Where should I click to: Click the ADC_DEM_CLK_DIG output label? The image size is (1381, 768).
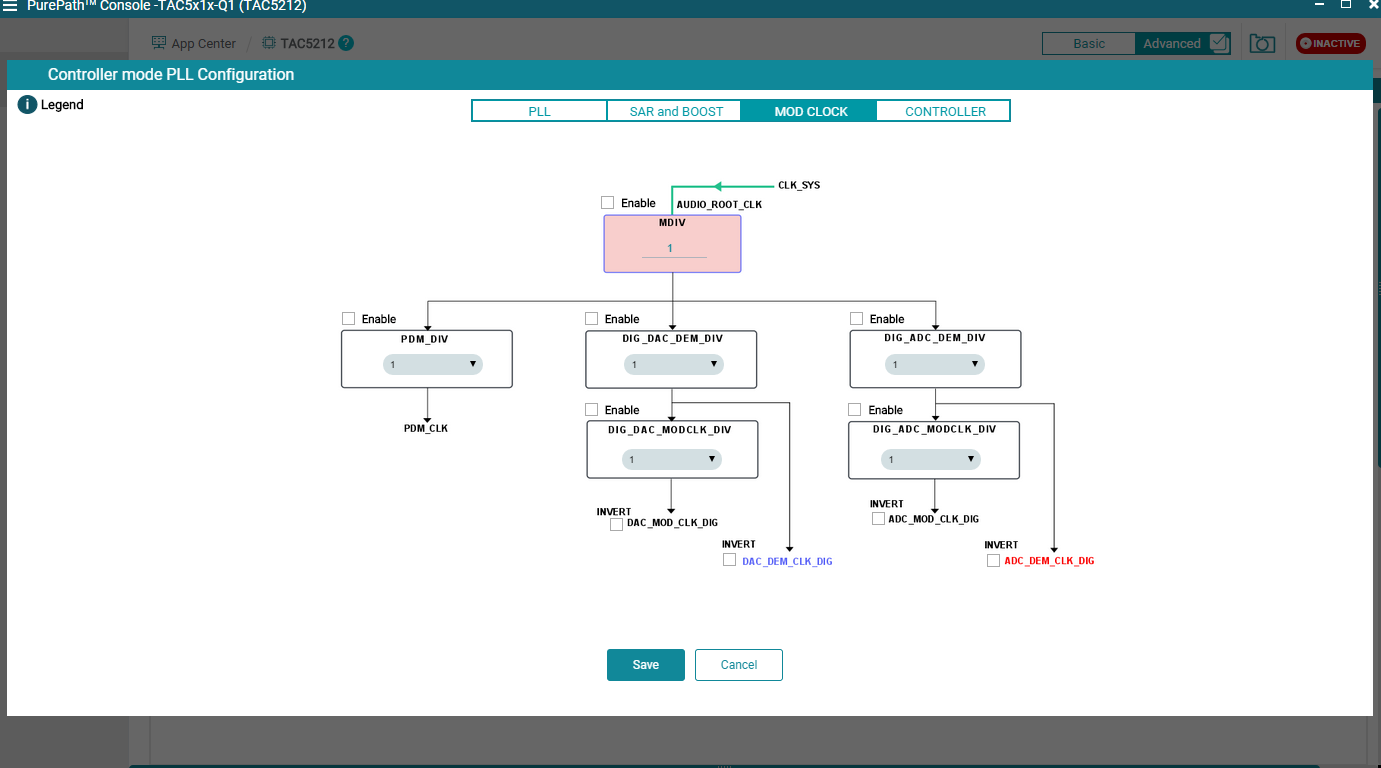[x=1049, y=561]
